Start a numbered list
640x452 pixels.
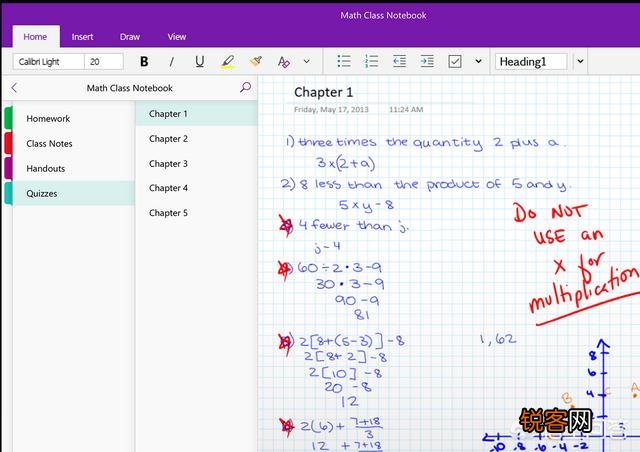[371, 62]
